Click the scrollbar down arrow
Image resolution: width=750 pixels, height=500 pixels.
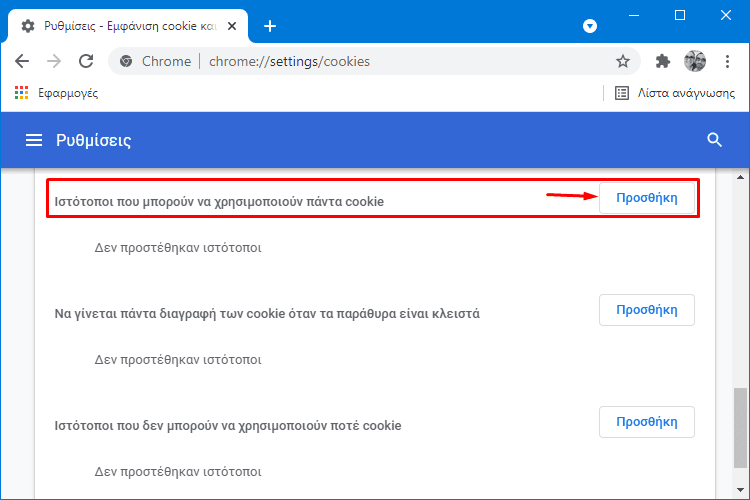click(740, 490)
